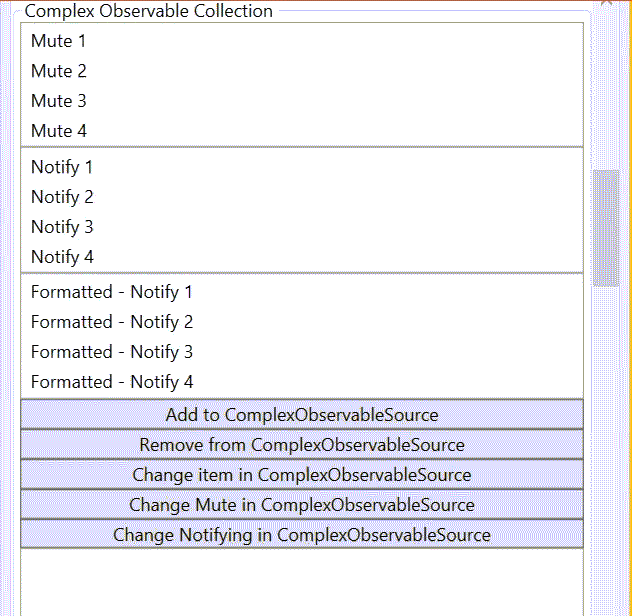Click the vertical scrollbar thumb
Screen dimensions: 632x616
(606, 228)
